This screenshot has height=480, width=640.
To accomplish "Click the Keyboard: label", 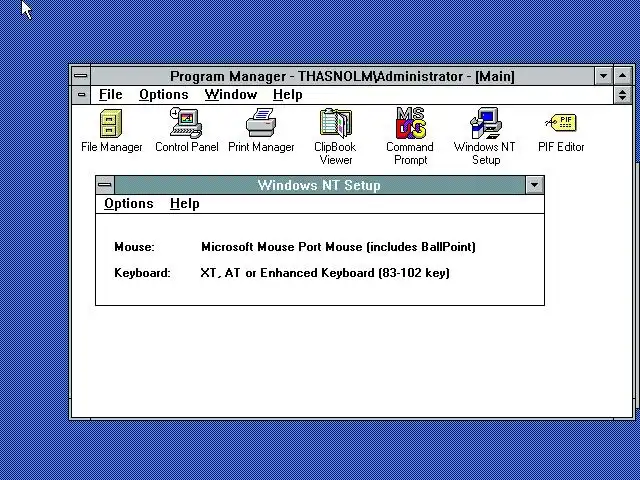I will pos(142,273).
